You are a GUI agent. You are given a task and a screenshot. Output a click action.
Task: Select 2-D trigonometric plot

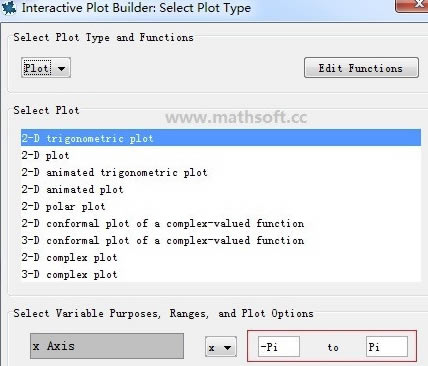click(x=221, y=138)
